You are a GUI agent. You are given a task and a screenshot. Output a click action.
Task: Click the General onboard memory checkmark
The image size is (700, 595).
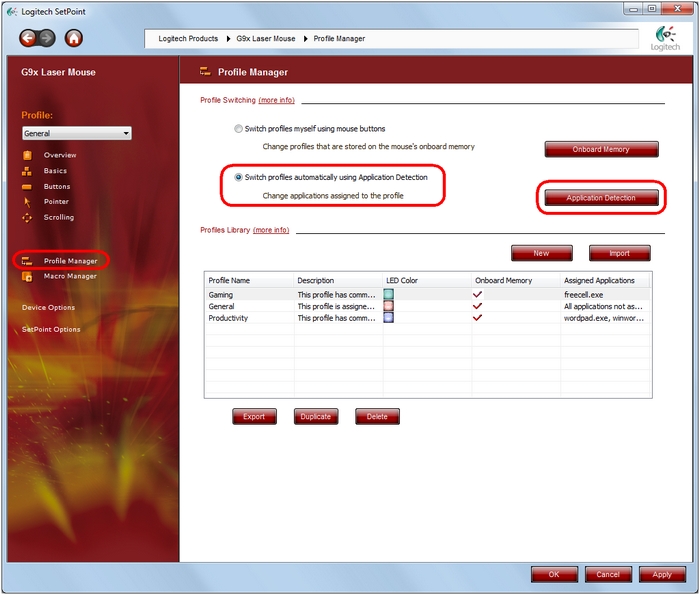tap(477, 306)
